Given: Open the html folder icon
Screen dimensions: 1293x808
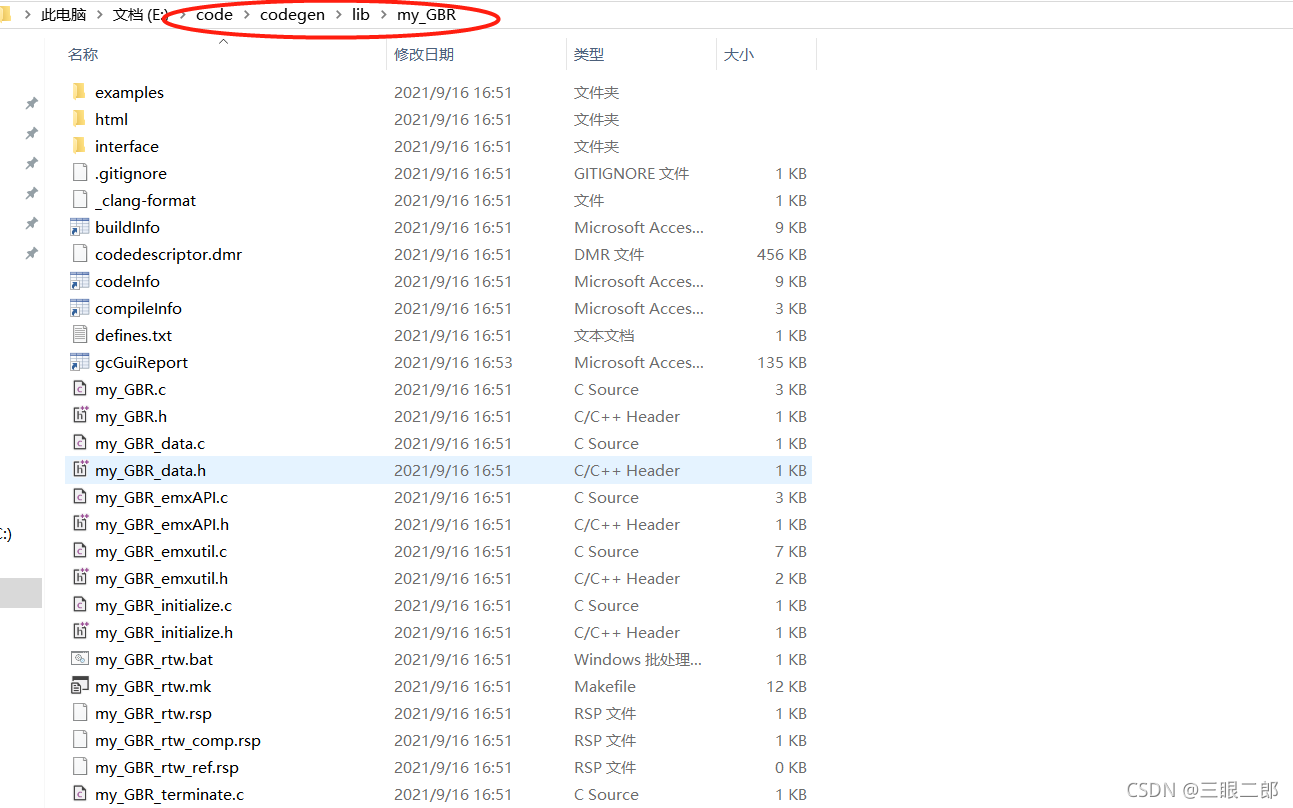Looking at the screenshot, I should pos(80,119).
